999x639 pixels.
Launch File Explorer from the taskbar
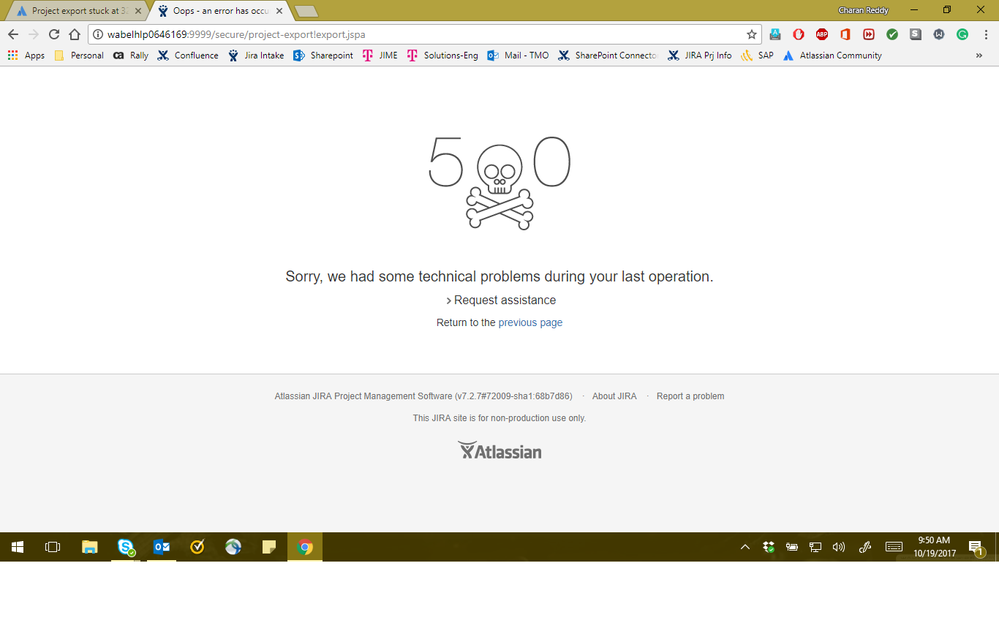[90, 547]
